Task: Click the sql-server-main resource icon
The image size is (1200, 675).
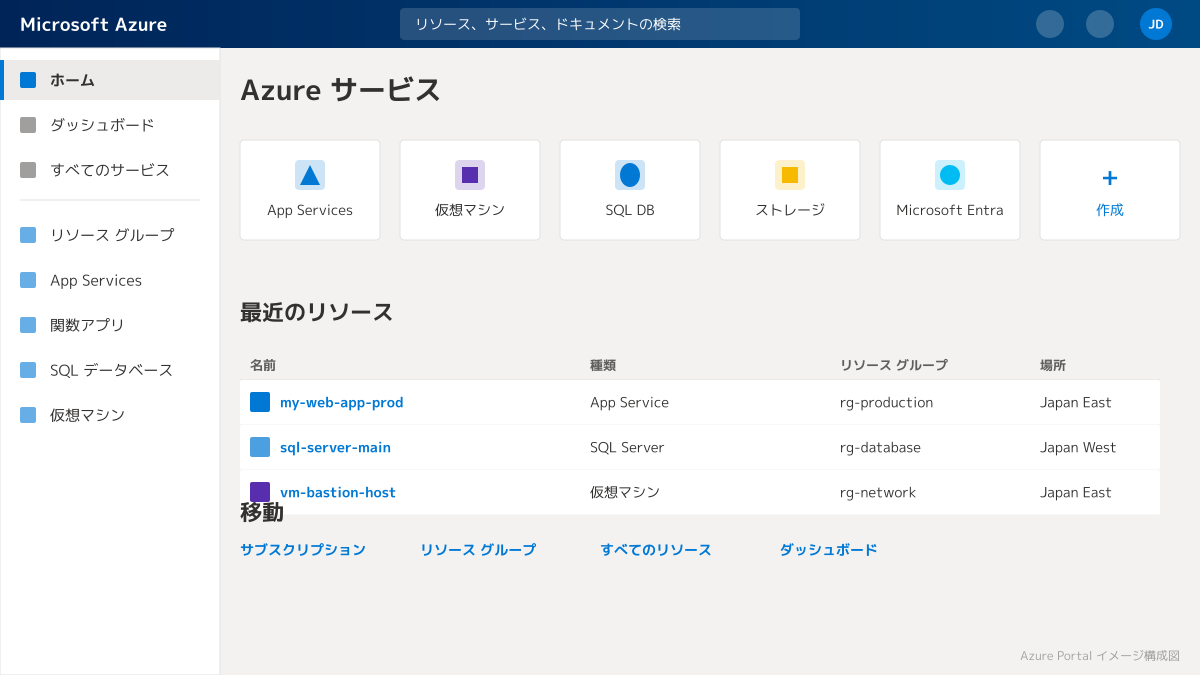Action: tap(260, 447)
